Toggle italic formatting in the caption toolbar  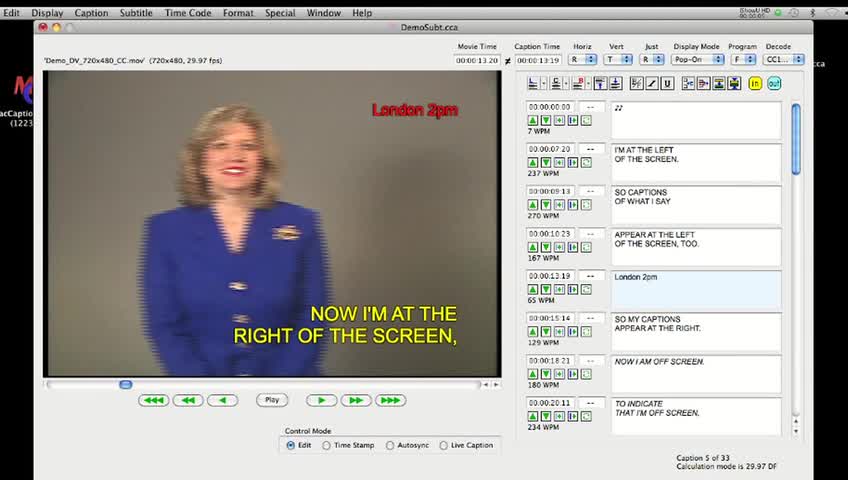652,83
